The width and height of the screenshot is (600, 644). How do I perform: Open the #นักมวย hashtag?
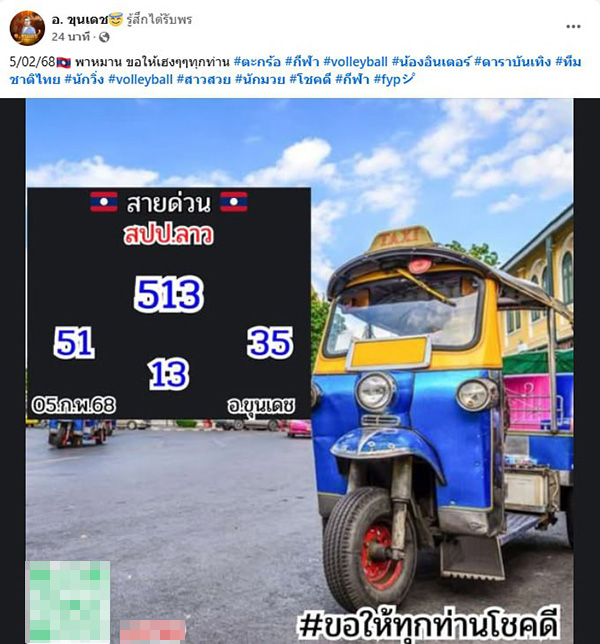[x=260, y=79]
